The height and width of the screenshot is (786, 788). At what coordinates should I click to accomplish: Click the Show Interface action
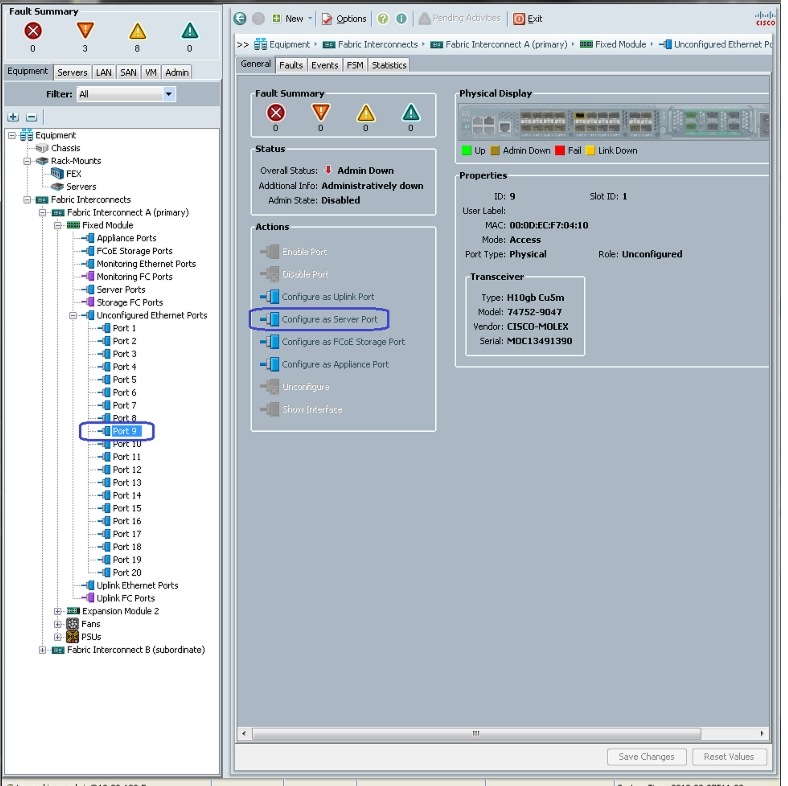301,409
